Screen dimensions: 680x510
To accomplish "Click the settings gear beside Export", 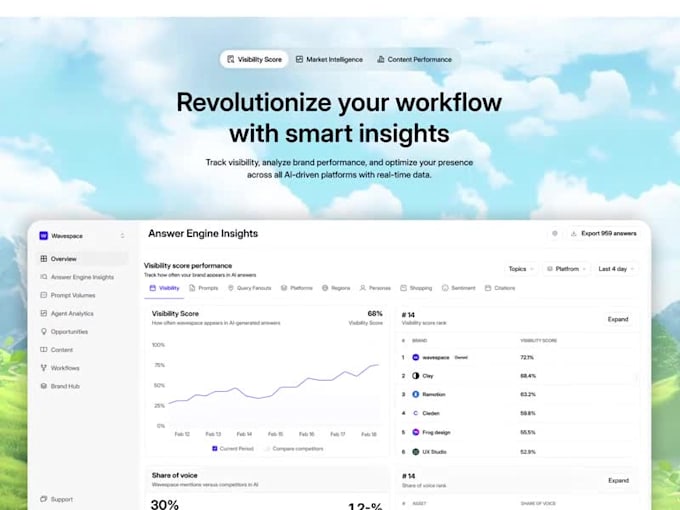I will (555, 233).
